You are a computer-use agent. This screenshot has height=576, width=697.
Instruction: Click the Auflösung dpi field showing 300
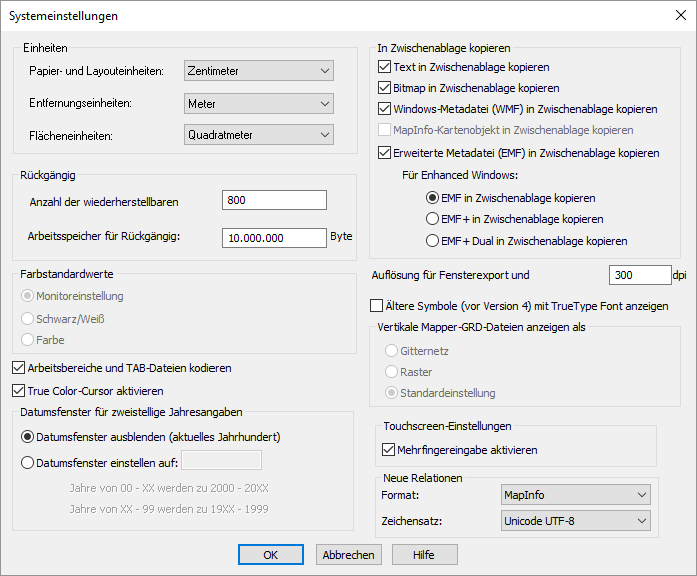pyautogui.click(x=640, y=275)
